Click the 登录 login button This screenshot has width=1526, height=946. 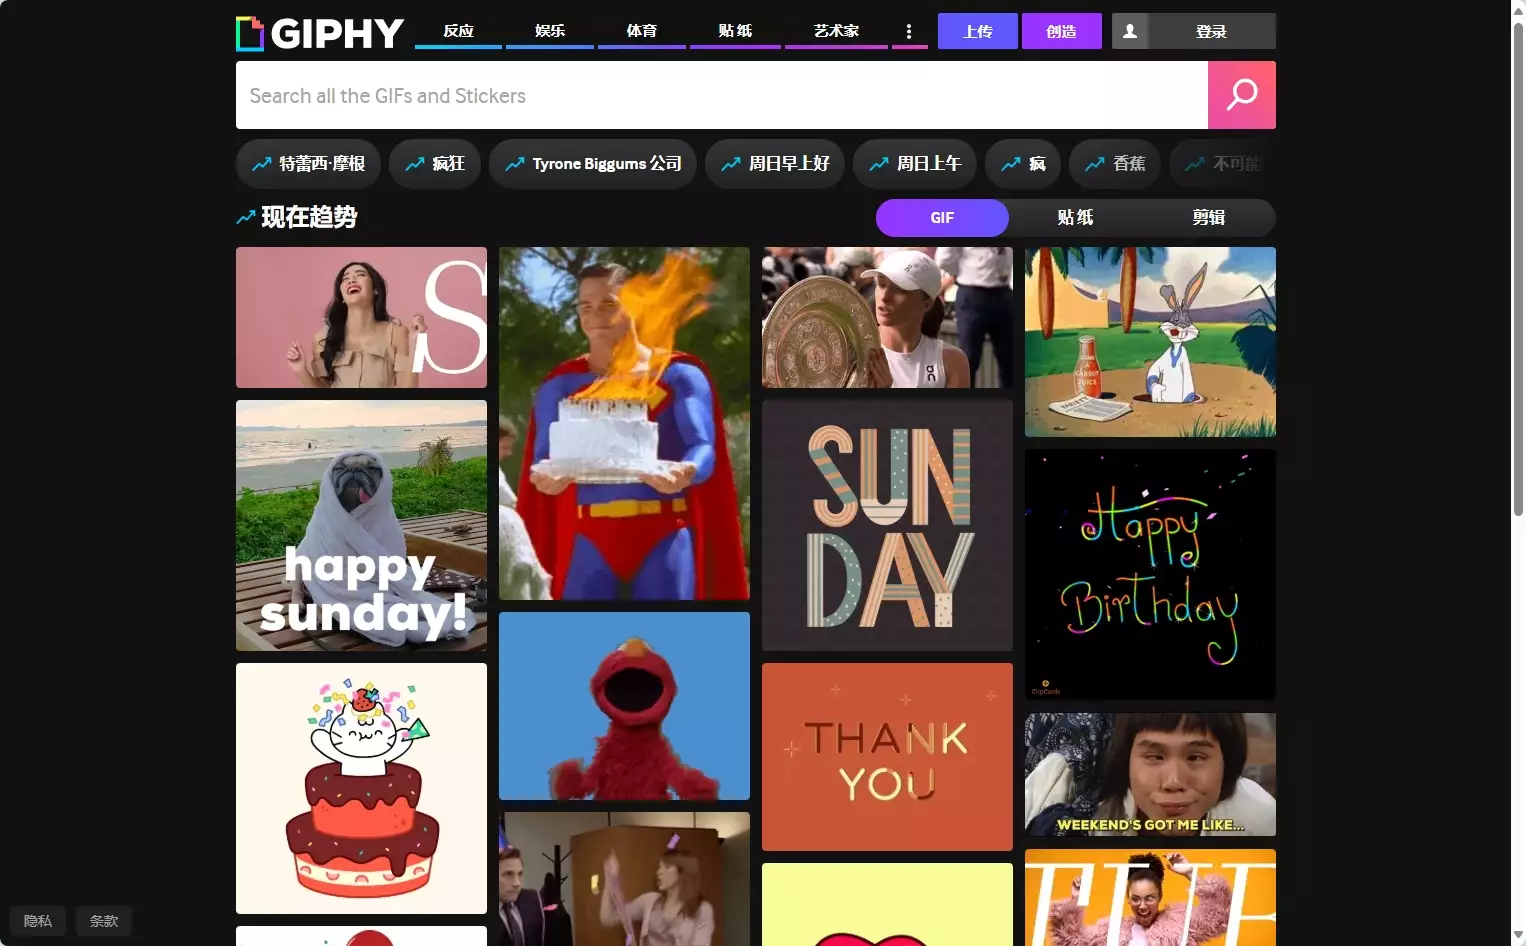click(x=1211, y=31)
